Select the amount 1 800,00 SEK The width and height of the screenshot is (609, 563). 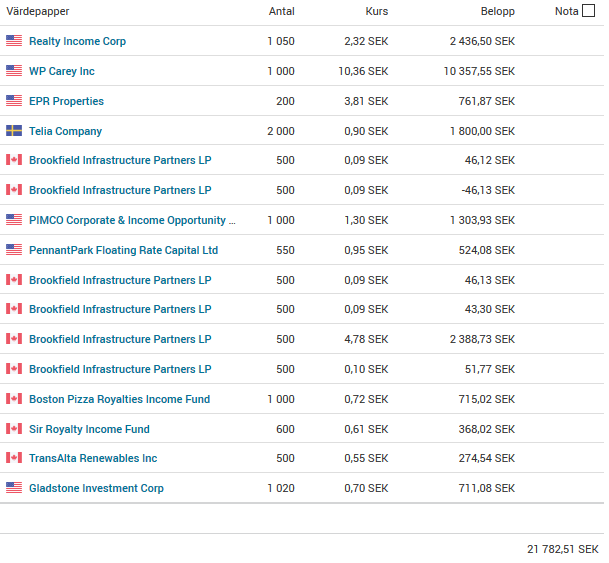click(482, 131)
